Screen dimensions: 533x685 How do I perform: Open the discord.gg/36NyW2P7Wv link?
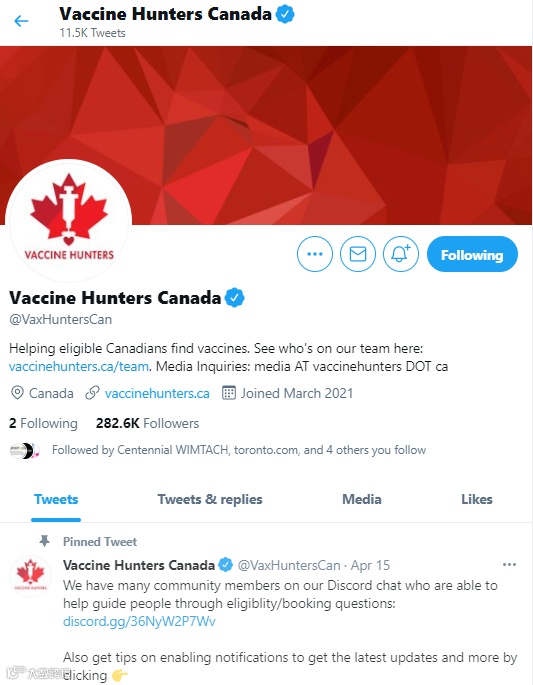click(x=139, y=621)
